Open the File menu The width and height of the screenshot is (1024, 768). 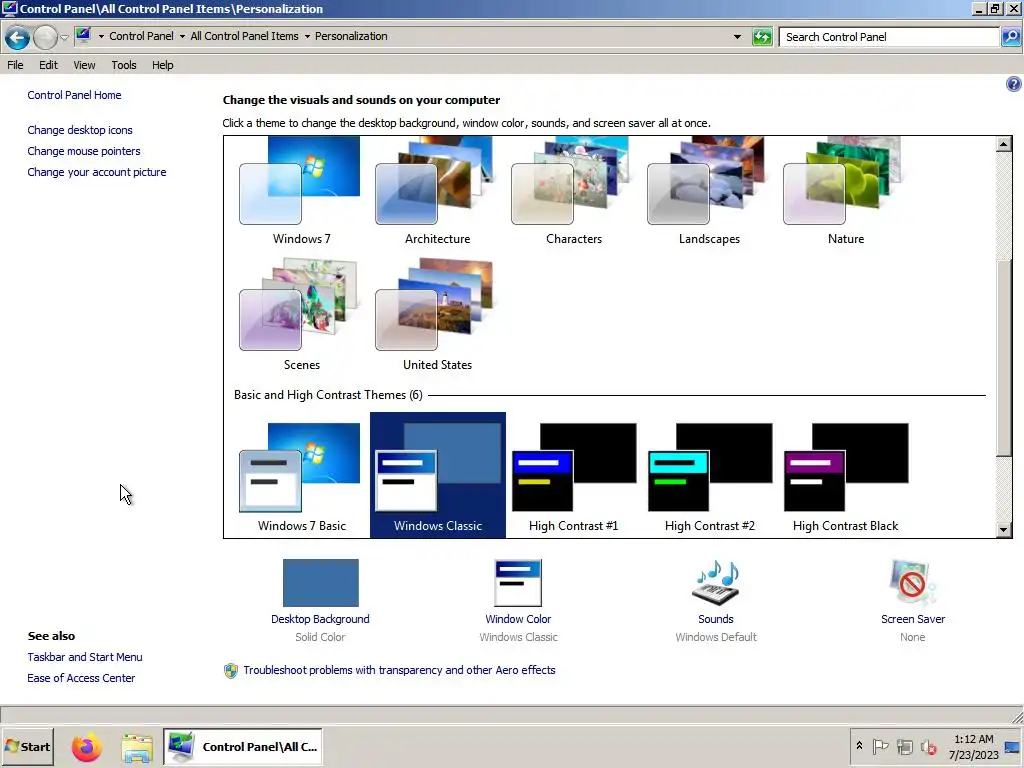[x=15, y=65]
